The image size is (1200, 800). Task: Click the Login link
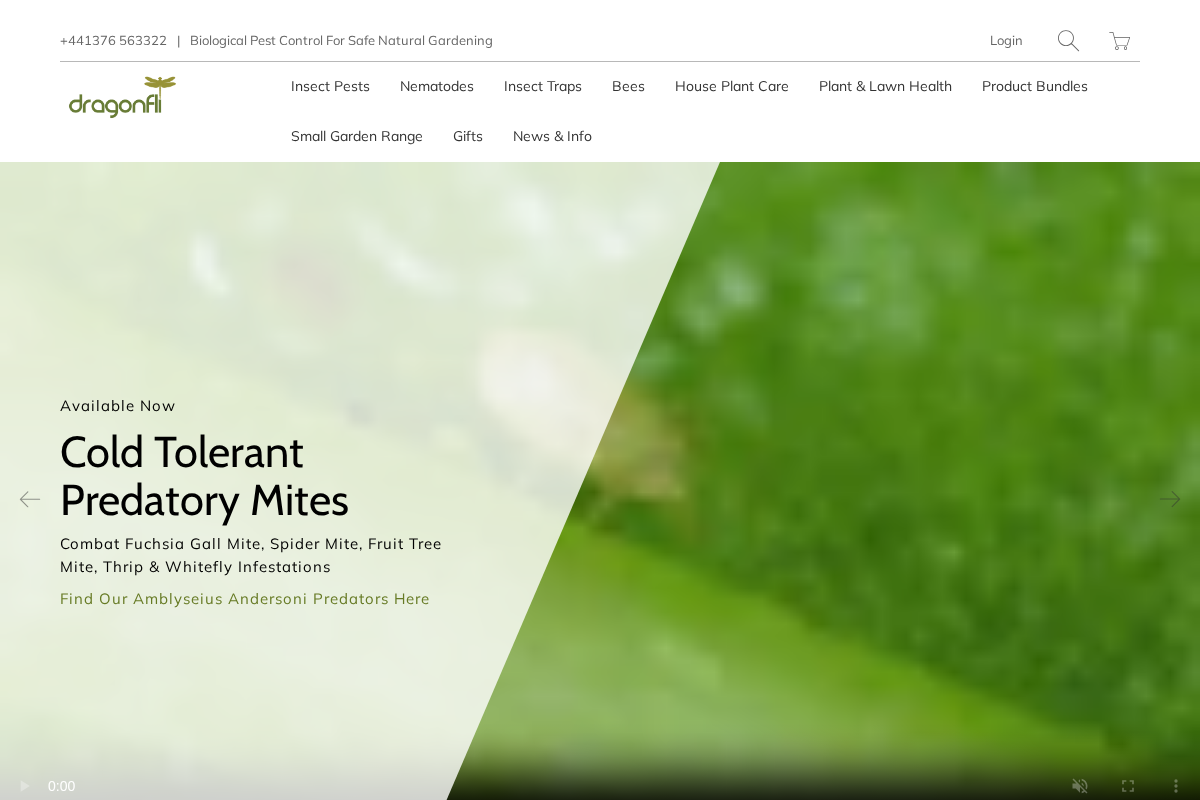click(1006, 40)
